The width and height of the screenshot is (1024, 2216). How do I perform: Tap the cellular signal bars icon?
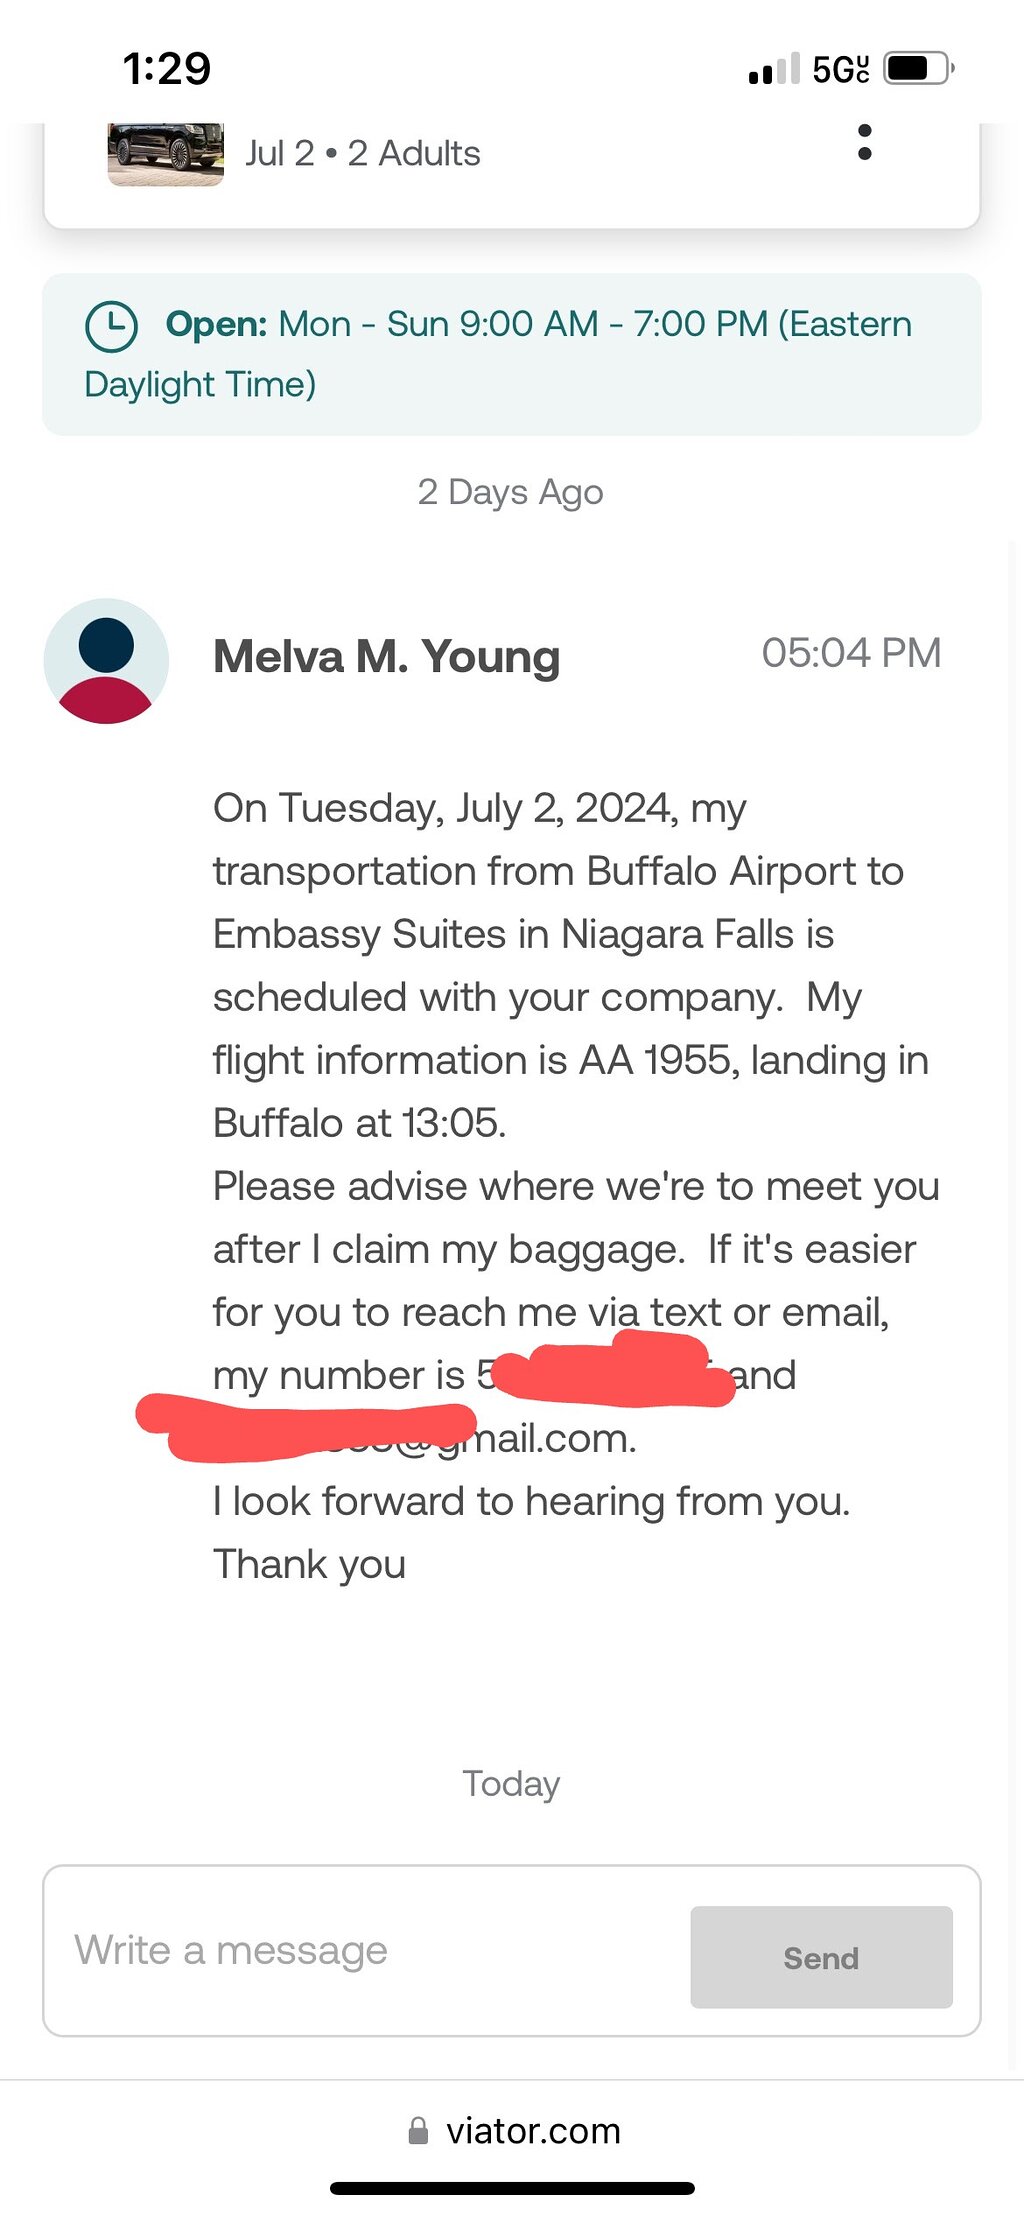point(774,69)
